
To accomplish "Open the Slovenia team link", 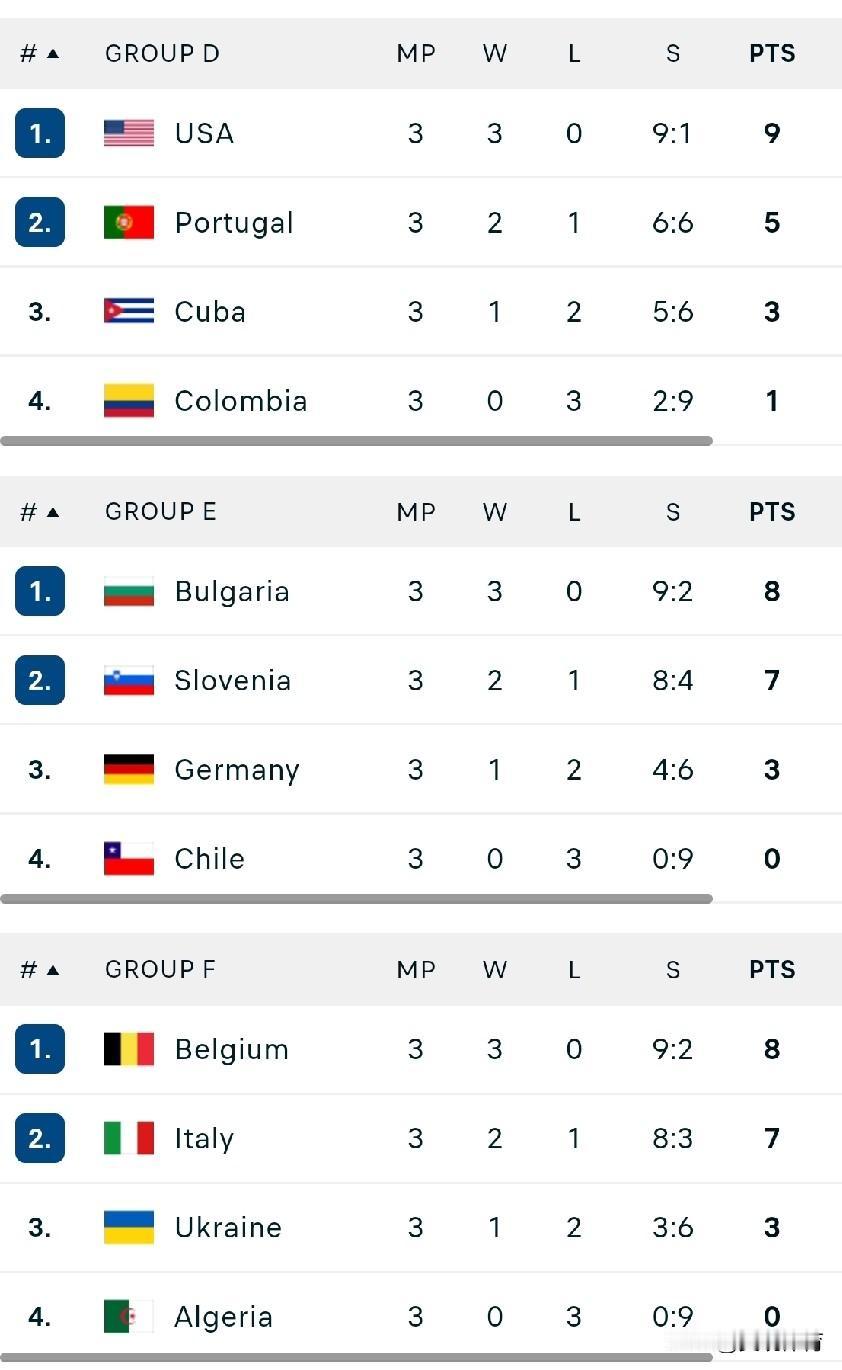I will [x=232, y=680].
